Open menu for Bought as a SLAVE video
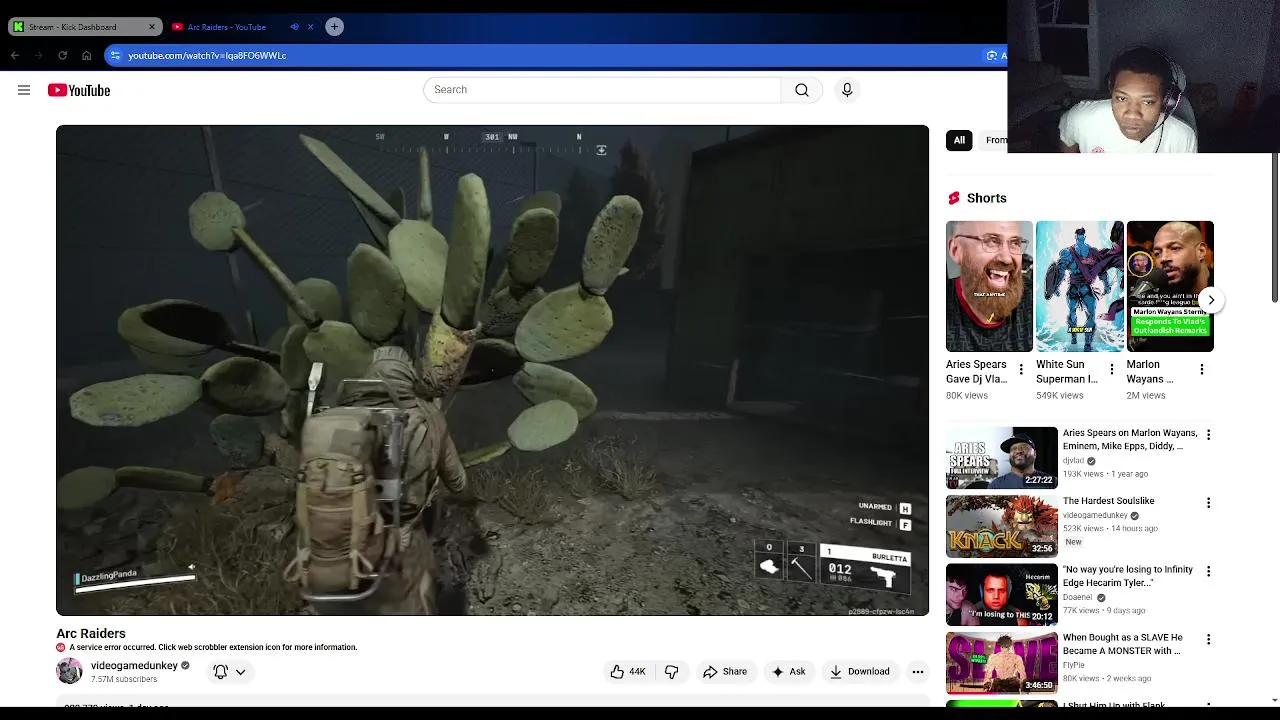 1208,639
